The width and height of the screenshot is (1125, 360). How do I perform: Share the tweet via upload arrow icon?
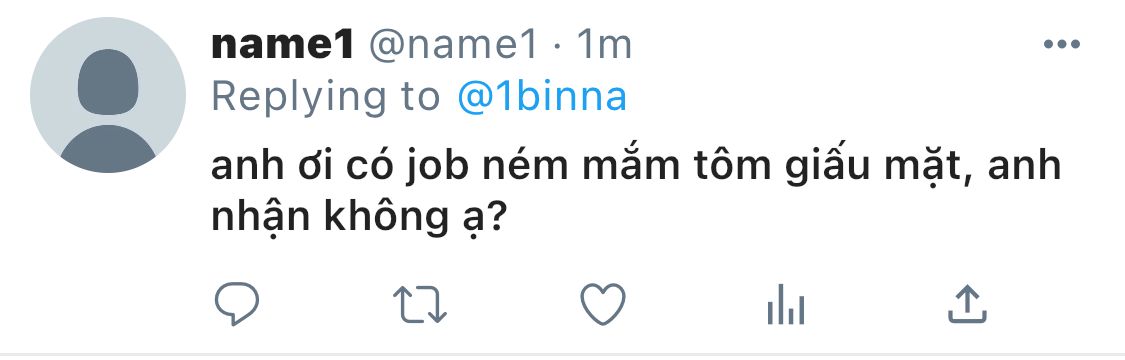(x=967, y=304)
